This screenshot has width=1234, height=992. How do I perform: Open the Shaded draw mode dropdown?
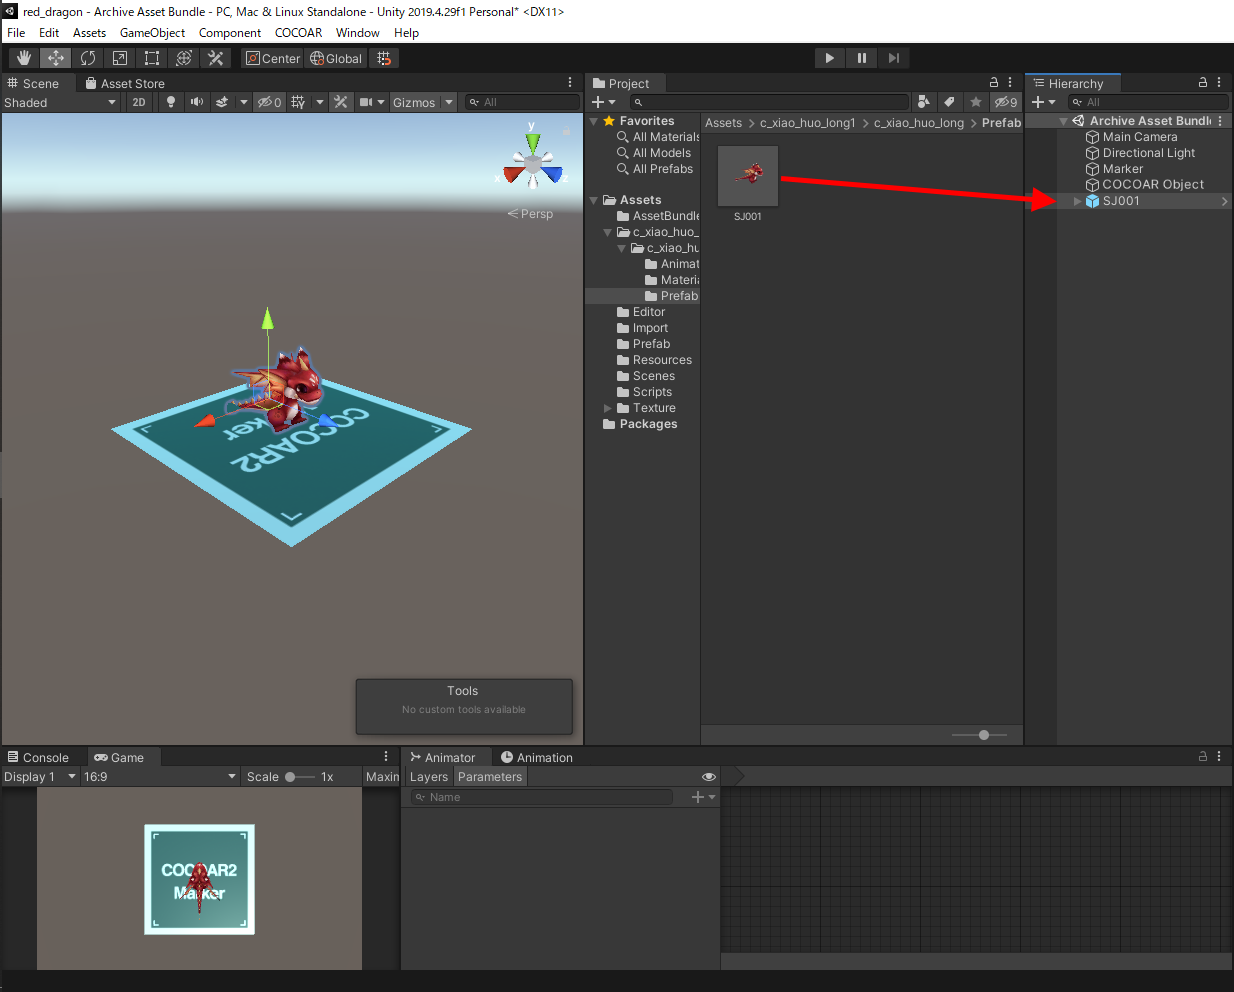[60, 102]
